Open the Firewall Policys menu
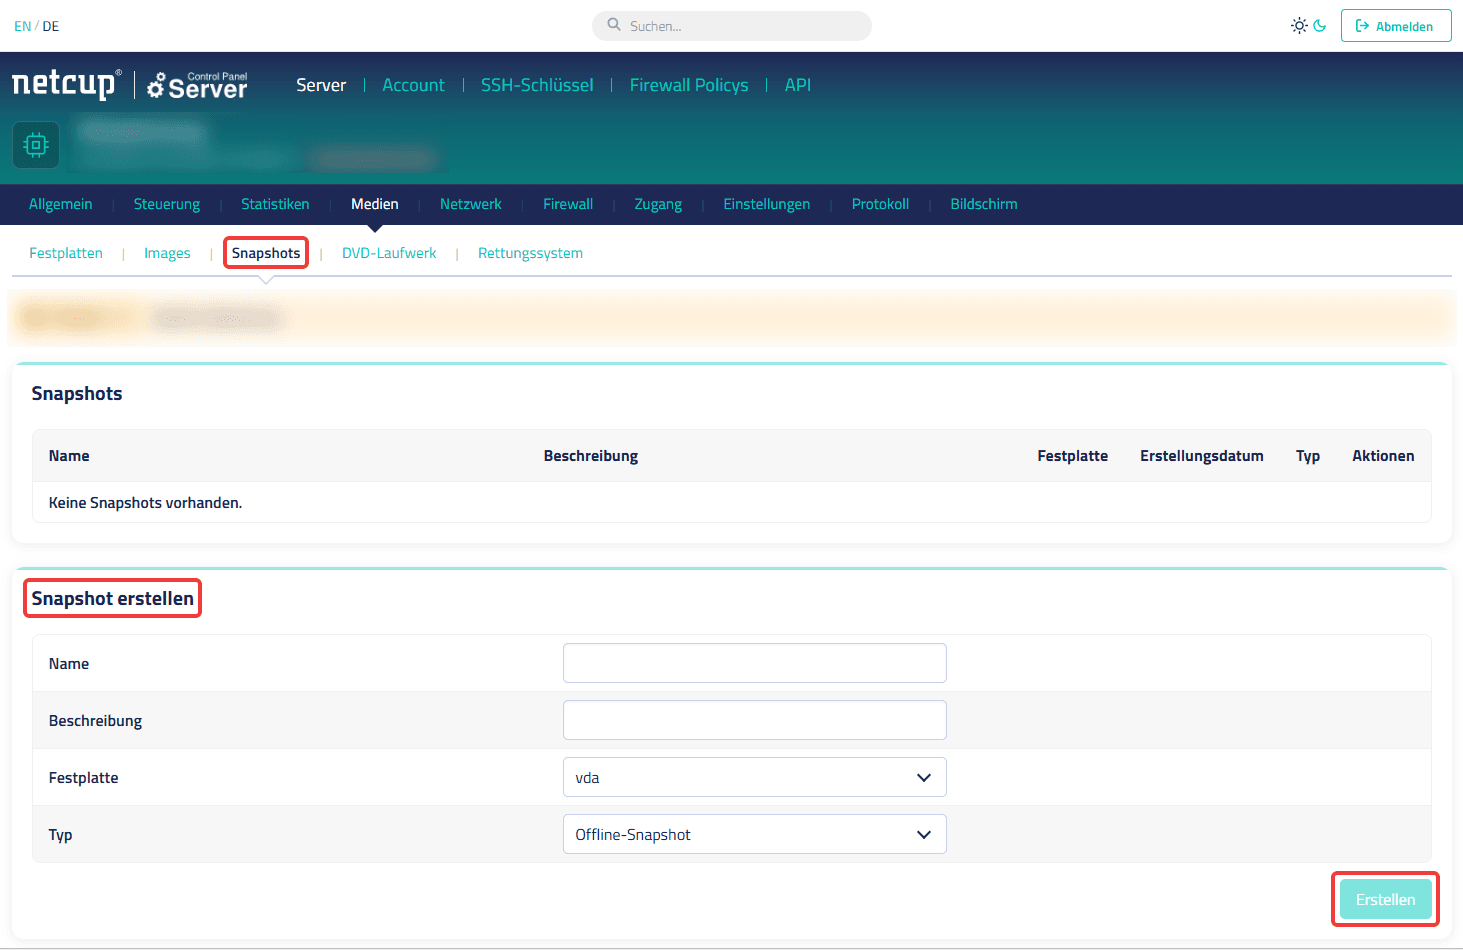The image size is (1463, 950). (x=689, y=85)
